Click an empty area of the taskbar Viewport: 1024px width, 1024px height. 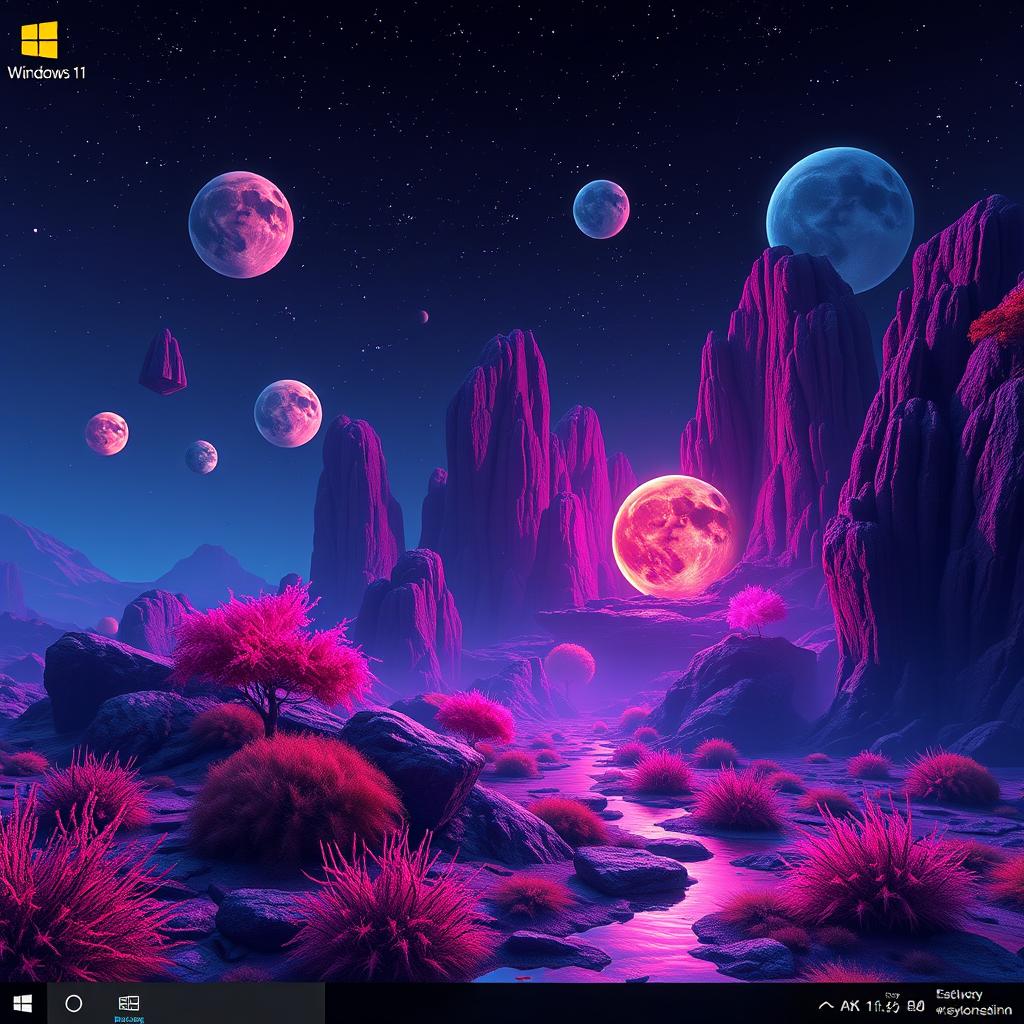(500, 1007)
